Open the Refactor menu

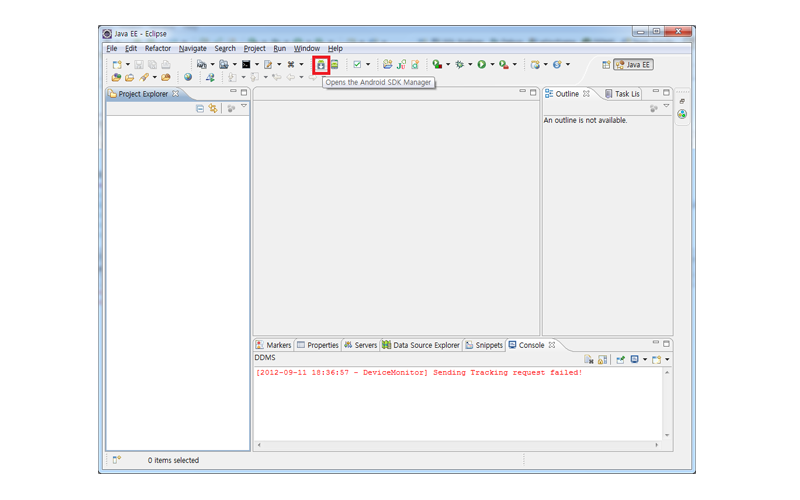pyautogui.click(x=158, y=48)
